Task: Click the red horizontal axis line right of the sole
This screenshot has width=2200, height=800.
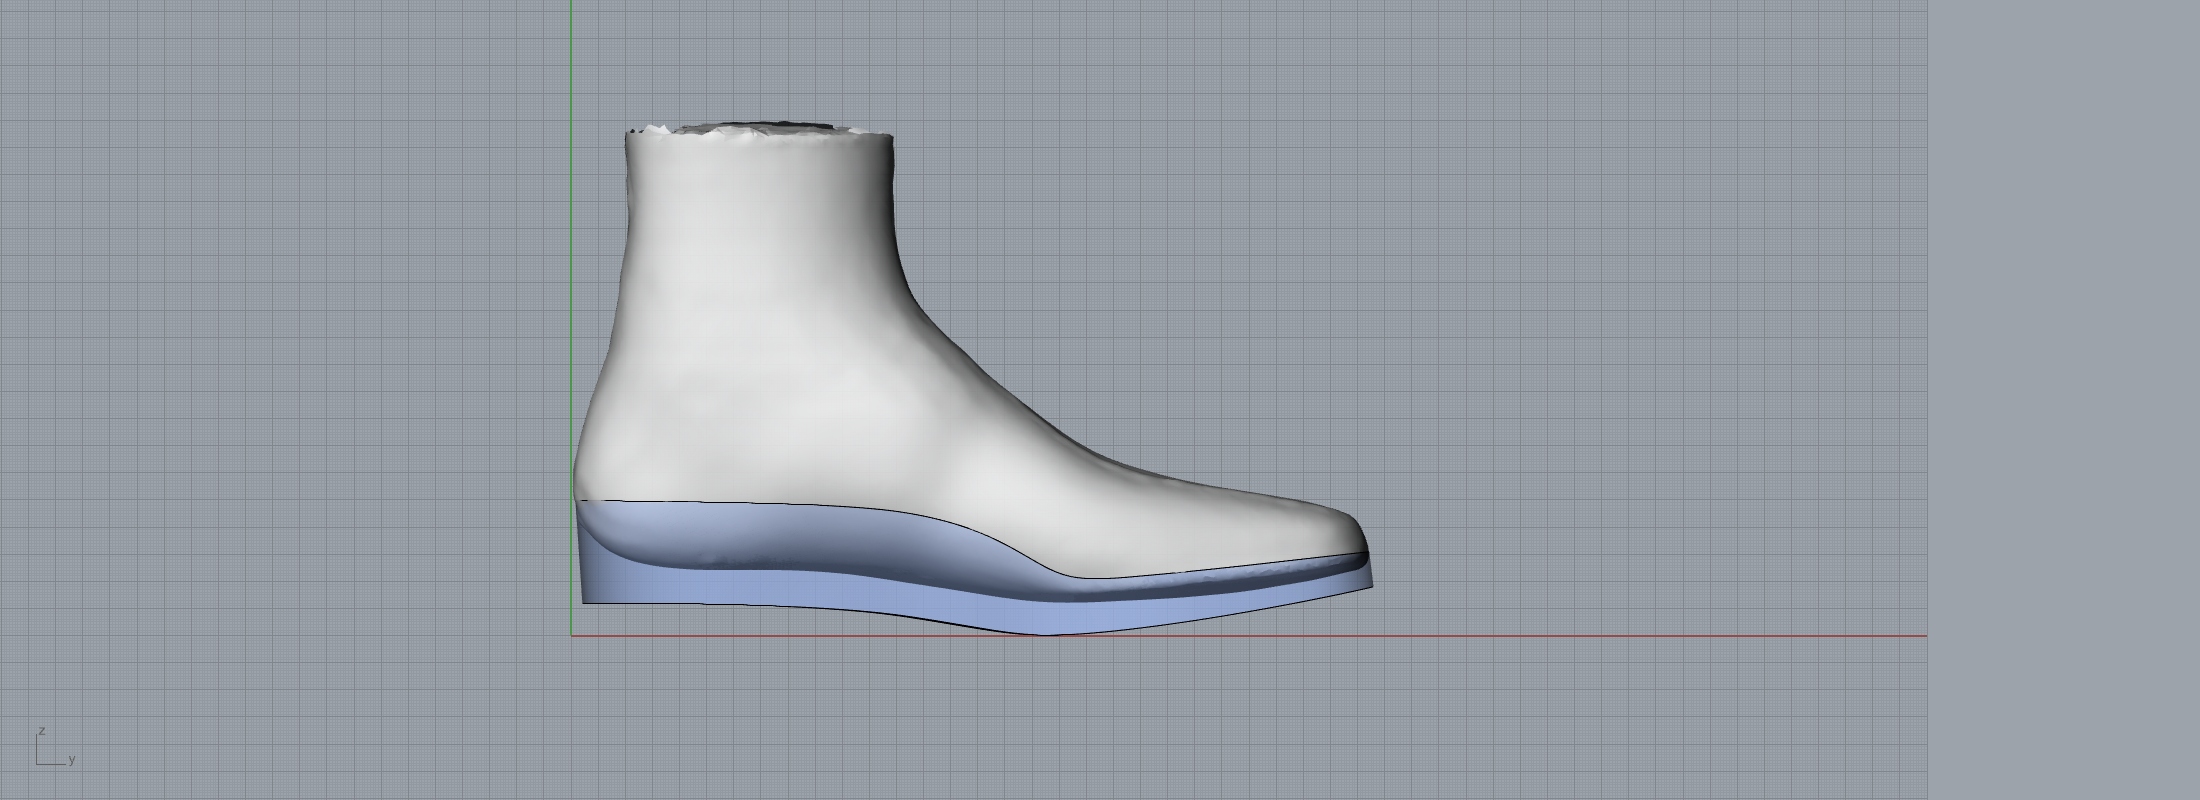Action: [x=1600, y=635]
